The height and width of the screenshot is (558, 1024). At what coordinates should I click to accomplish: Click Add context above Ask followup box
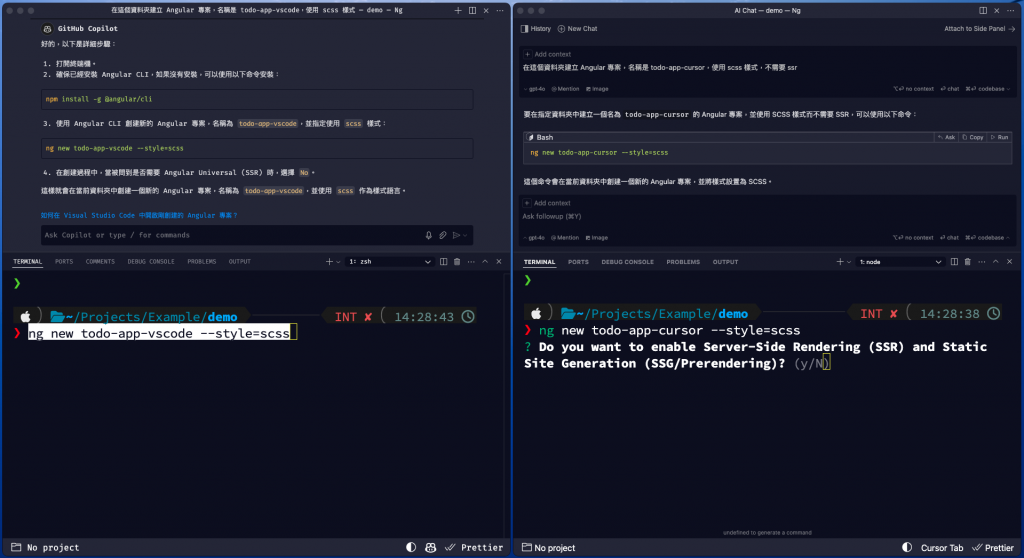pyautogui.click(x=547, y=203)
